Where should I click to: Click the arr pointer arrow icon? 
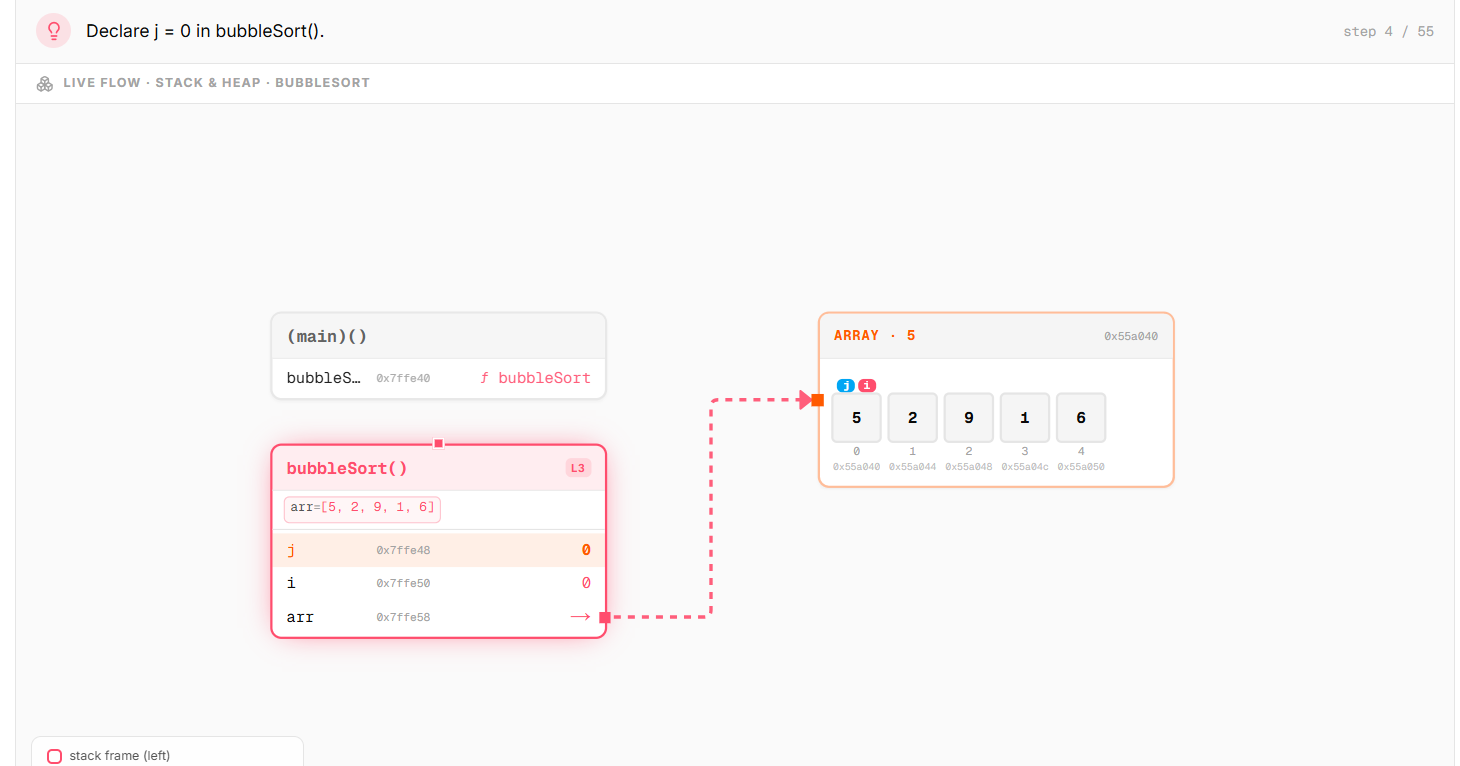580,617
